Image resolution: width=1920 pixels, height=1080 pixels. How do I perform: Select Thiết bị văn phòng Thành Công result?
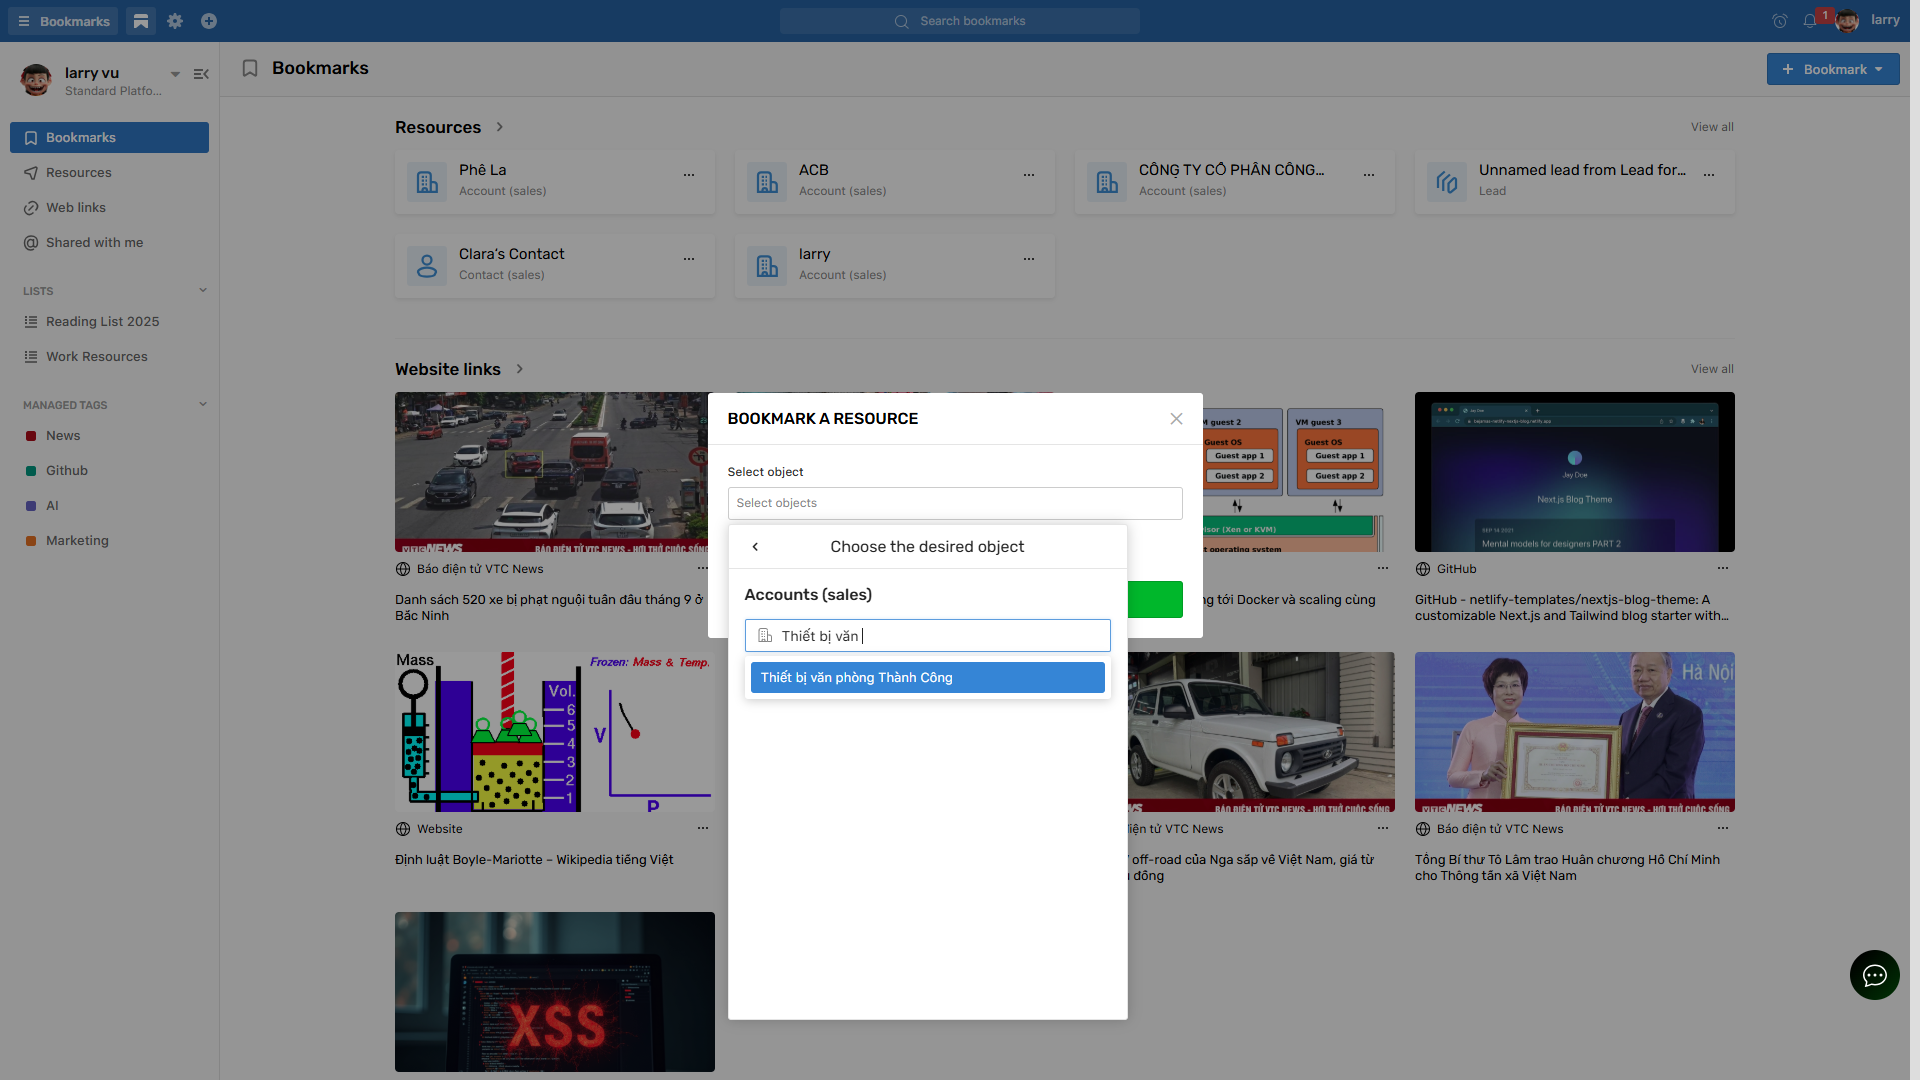[927, 678]
